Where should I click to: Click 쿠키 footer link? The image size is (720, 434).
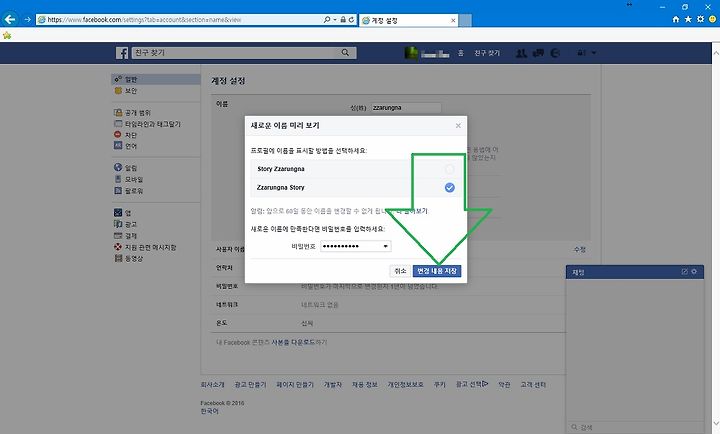439,384
